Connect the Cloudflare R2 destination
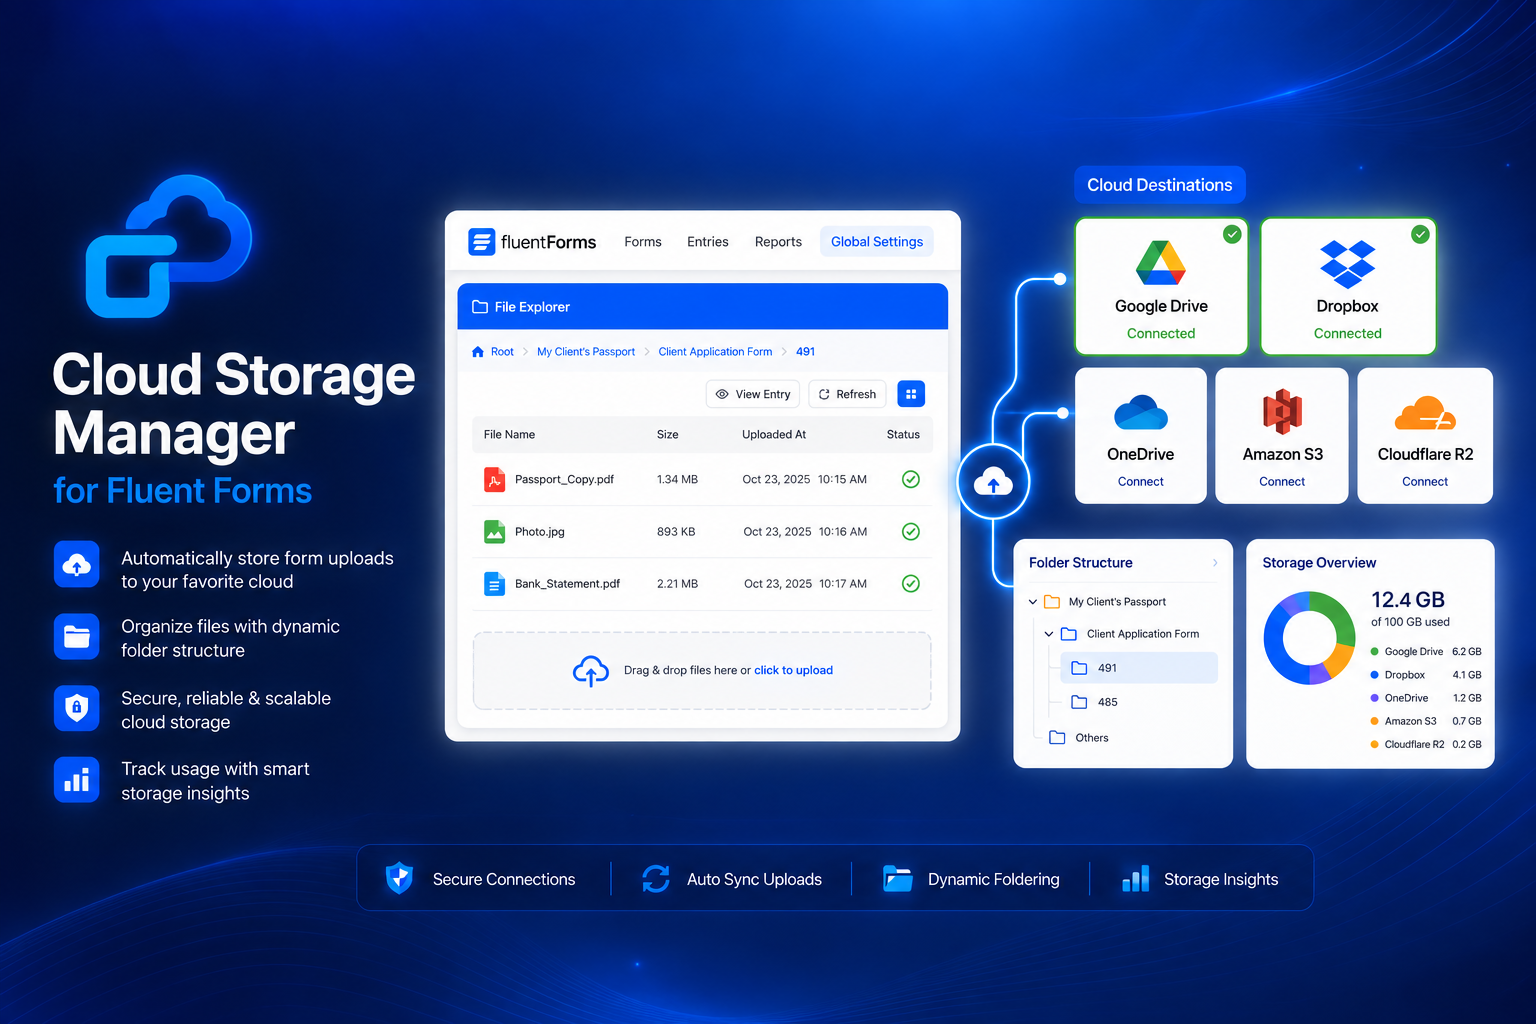Screen dimensions: 1536x1024 tap(1425, 482)
